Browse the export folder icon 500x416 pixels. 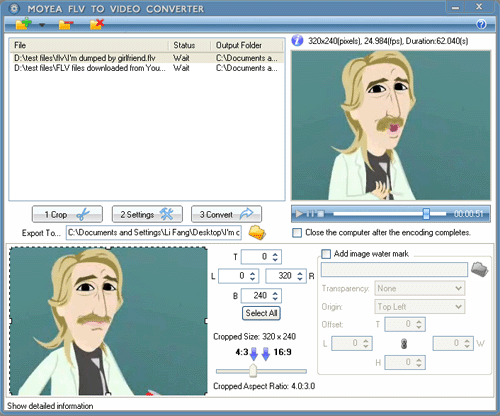[x=257, y=233]
